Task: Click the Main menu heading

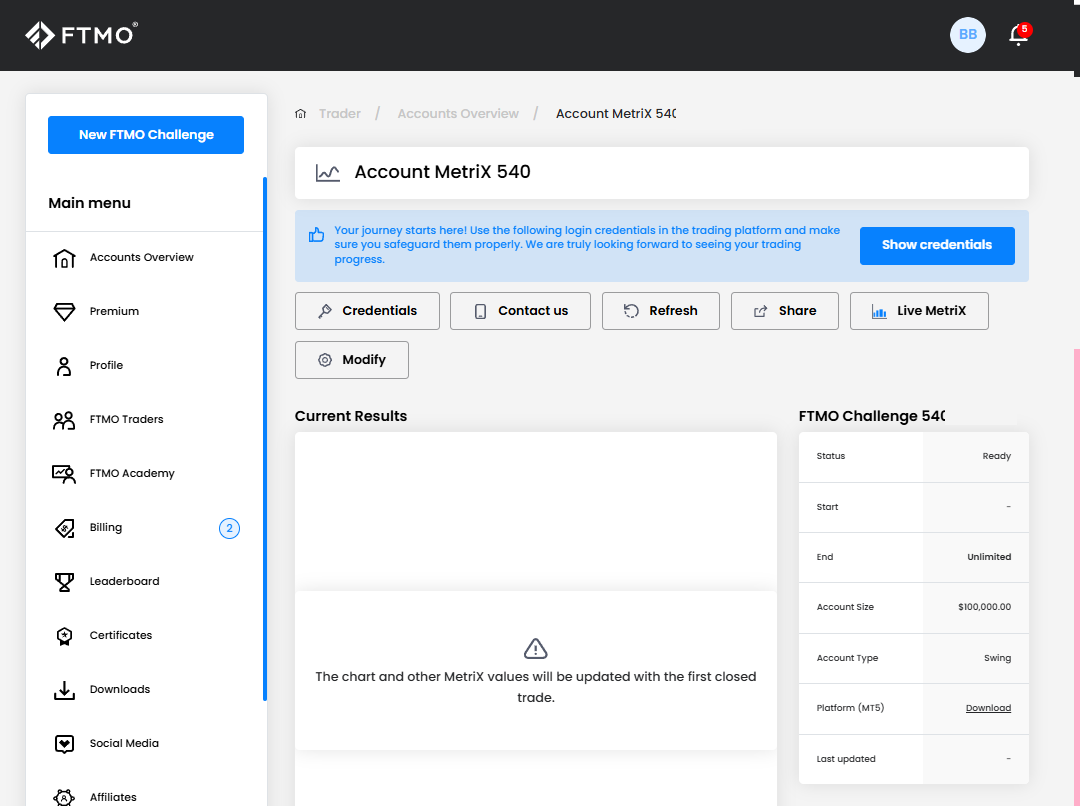Action: (90, 203)
